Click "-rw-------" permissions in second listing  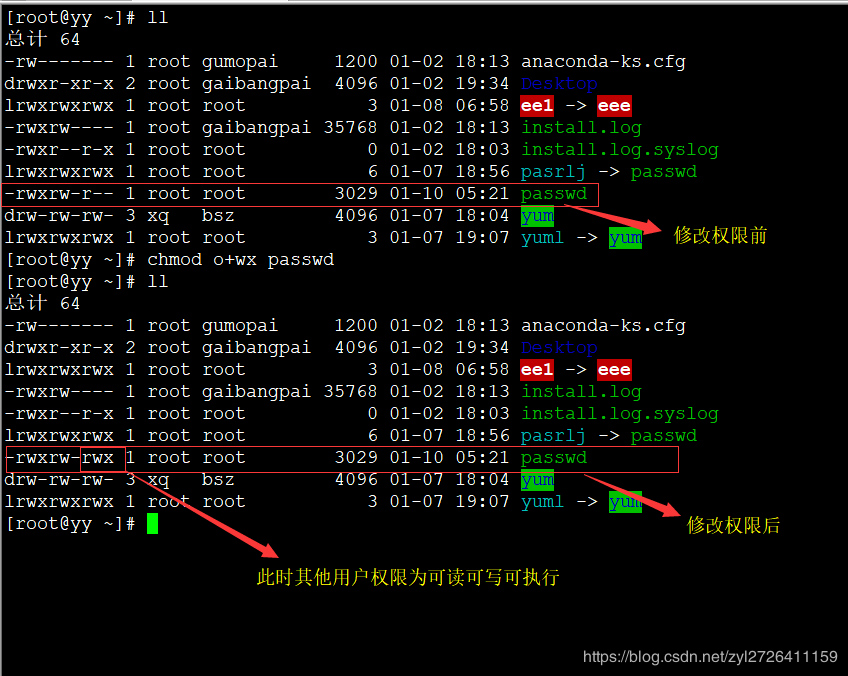(59, 326)
